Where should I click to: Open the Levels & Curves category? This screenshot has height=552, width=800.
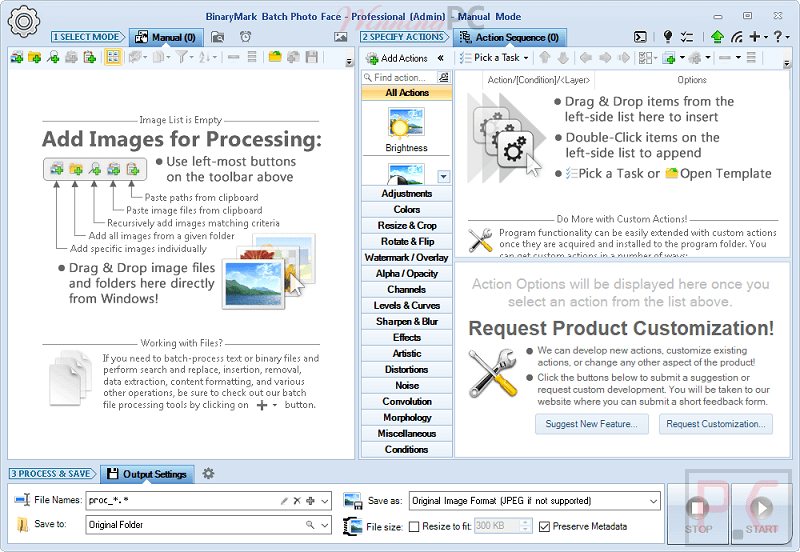(407, 306)
